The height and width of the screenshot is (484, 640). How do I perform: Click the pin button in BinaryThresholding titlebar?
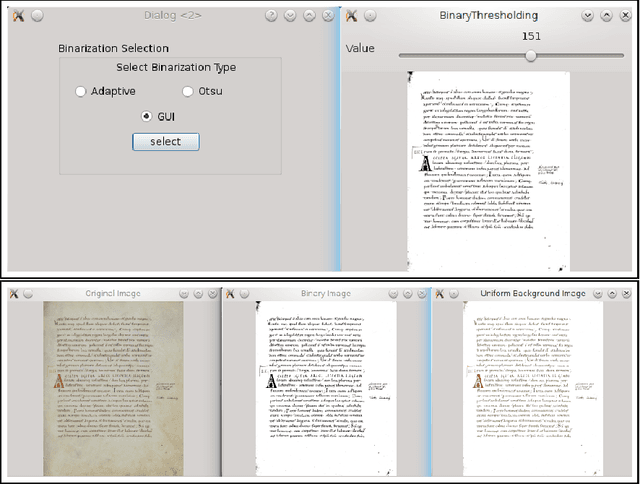(x=370, y=16)
